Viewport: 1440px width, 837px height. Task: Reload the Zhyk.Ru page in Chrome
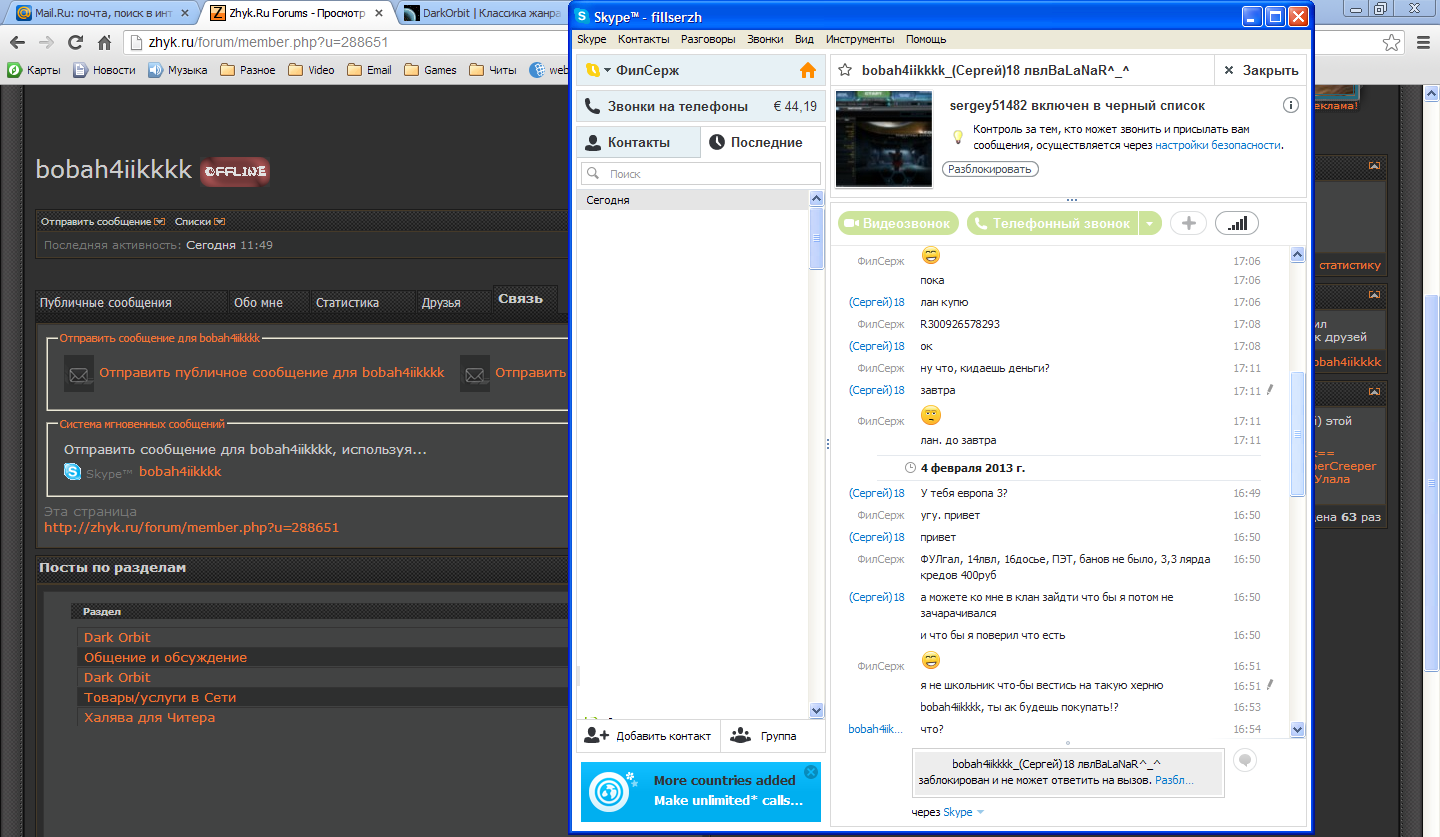point(75,43)
